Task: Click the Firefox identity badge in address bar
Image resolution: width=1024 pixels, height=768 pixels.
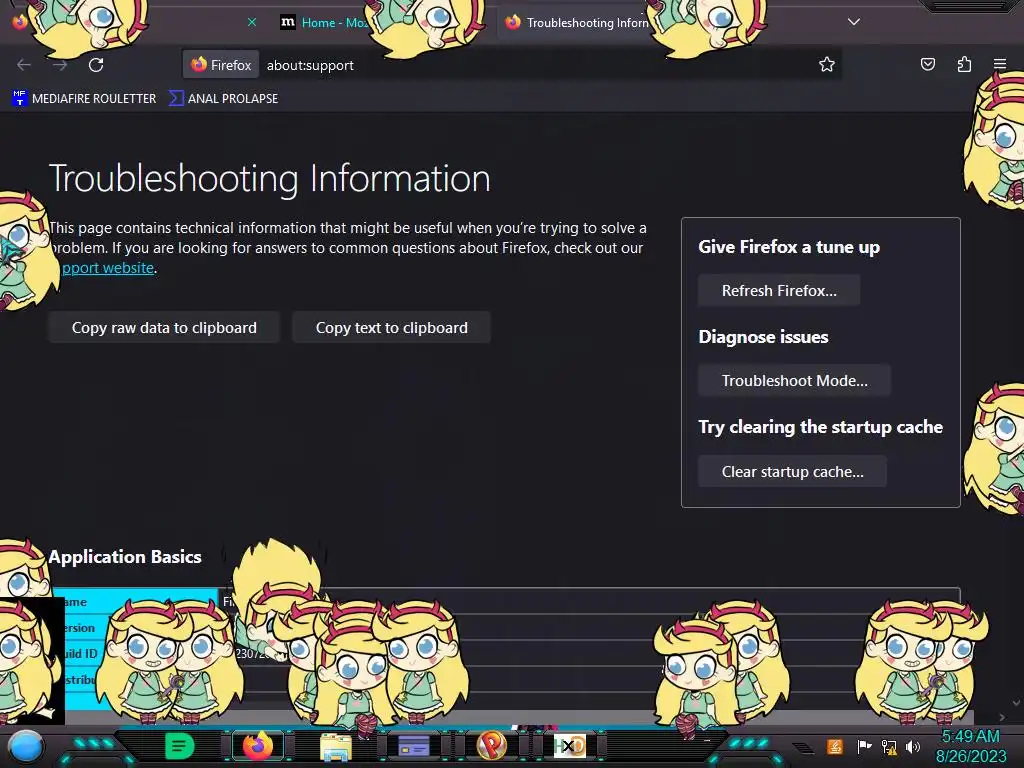Action: point(221,65)
